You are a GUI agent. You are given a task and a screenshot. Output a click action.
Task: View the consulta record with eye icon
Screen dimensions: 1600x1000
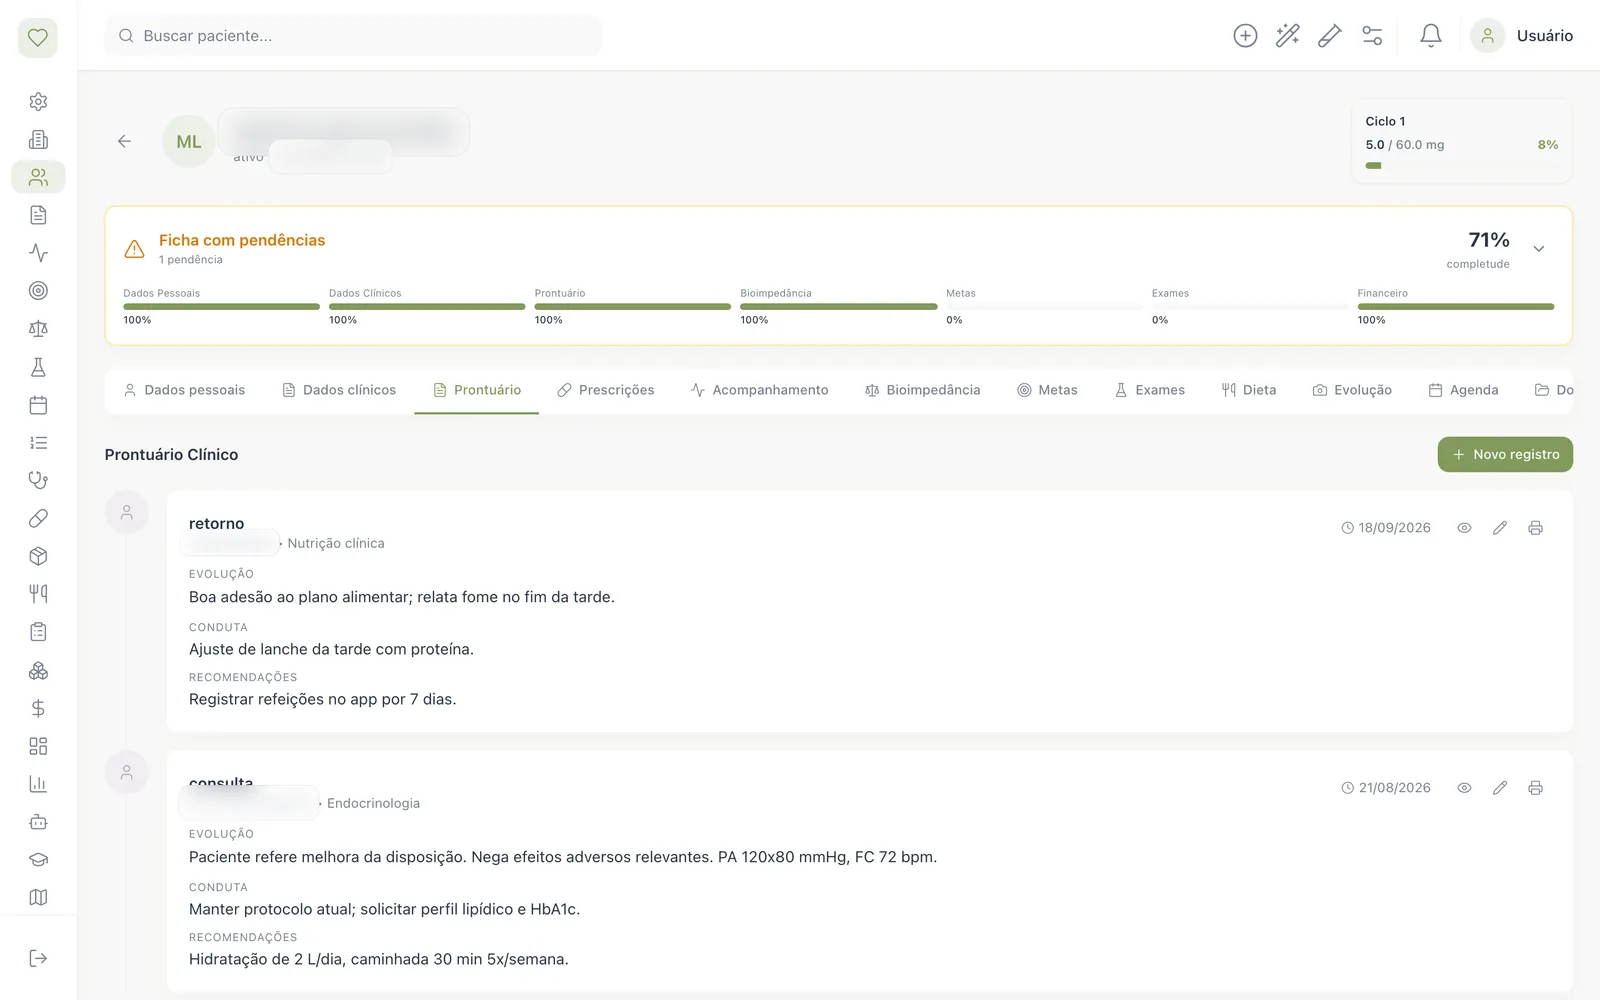click(x=1464, y=788)
